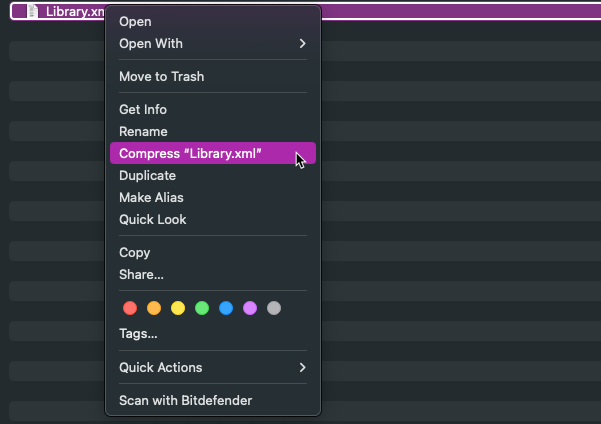Apply the green tag color
Image resolution: width=601 pixels, height=424 pixels.
(x=202, y=308)
